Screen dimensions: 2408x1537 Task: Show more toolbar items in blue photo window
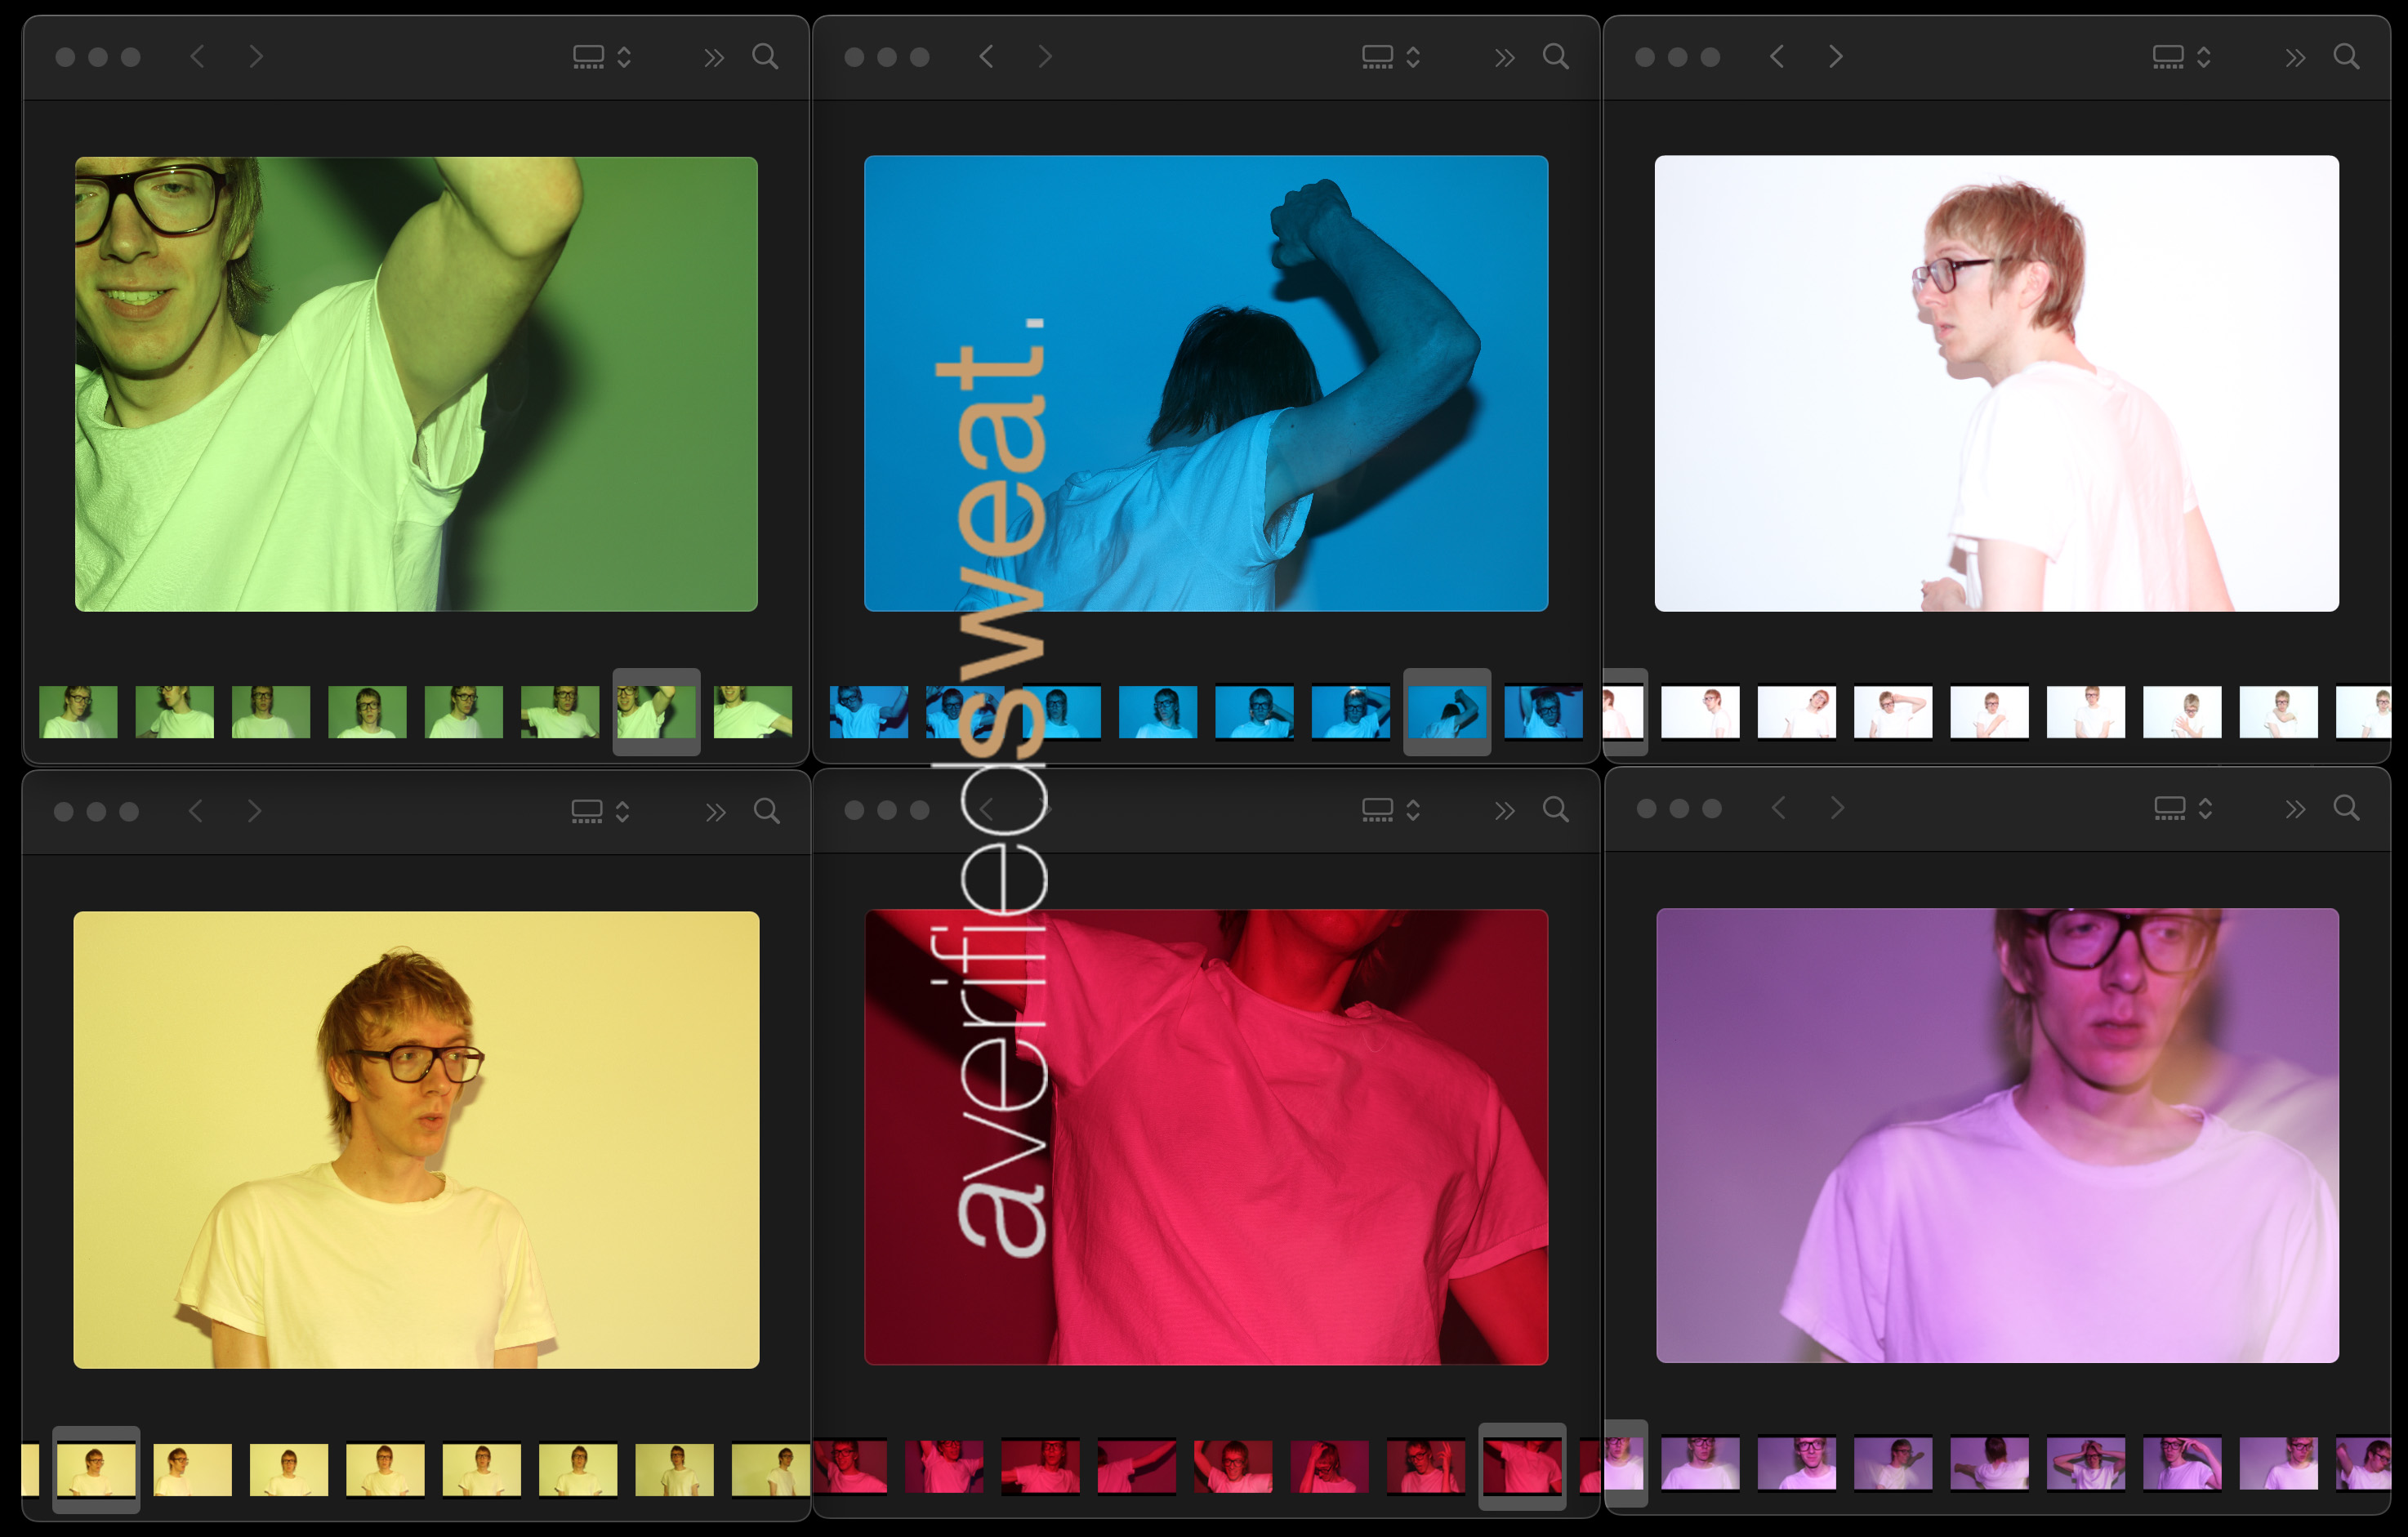pyautogui.click(x=1504, y=58)
